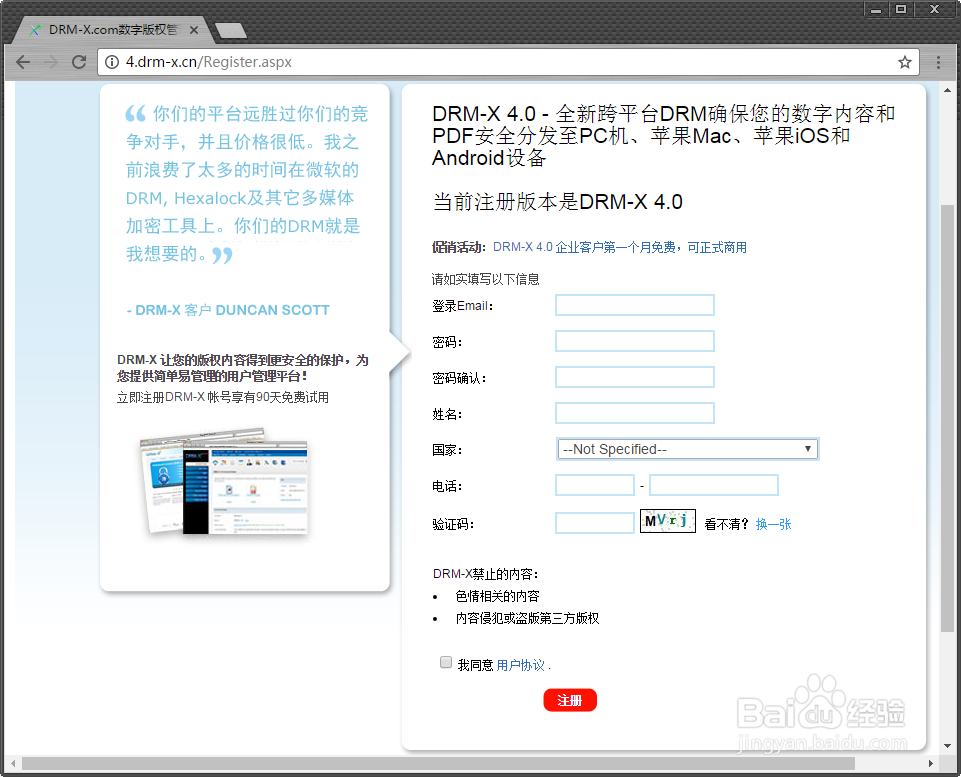Viewport: 961px width, 777px height.
Task: Click the 换一张 refresh captcha link
Action: 773,524
